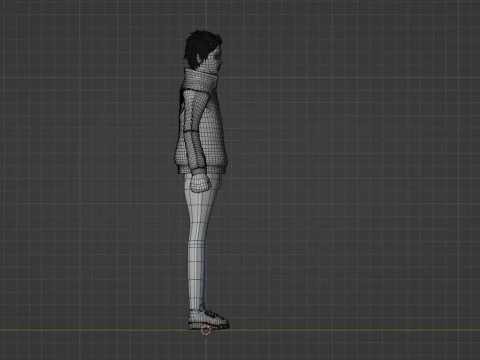Click the 3D cursor at the character's feet
Viewport: 480px width, 360px height.
[x=206, y=330]
